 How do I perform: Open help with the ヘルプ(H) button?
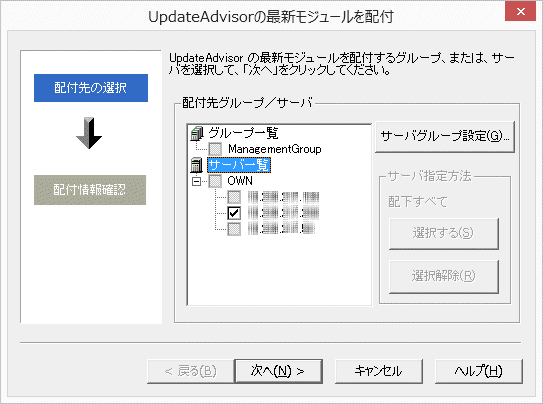479,371
